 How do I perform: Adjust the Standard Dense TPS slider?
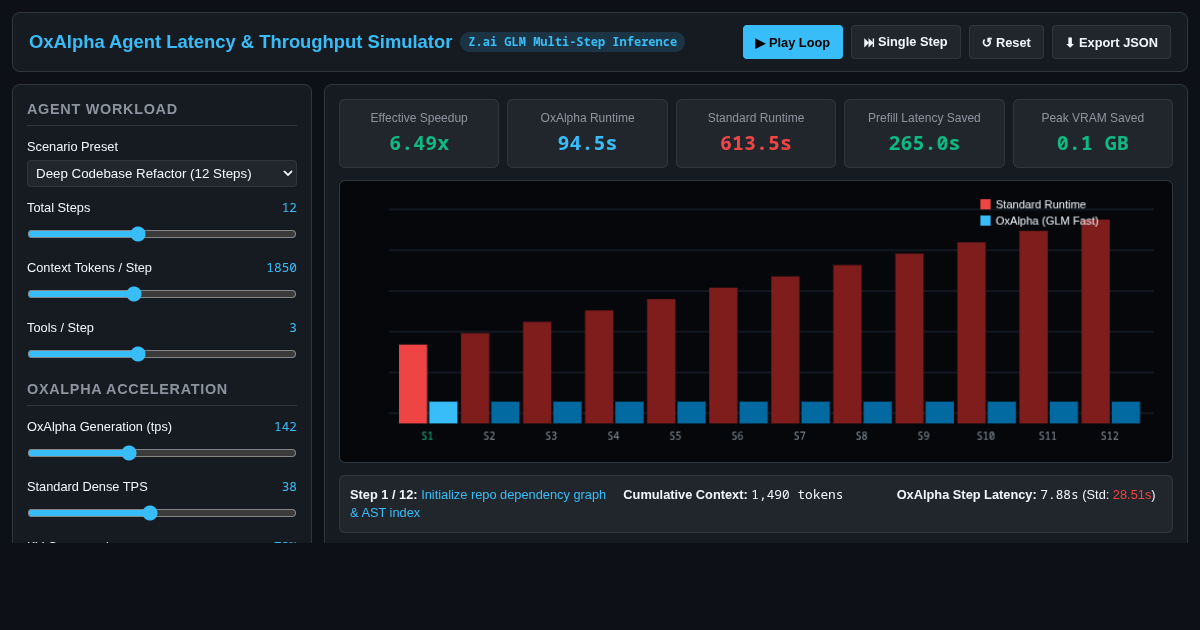click(x=162, y=513)
